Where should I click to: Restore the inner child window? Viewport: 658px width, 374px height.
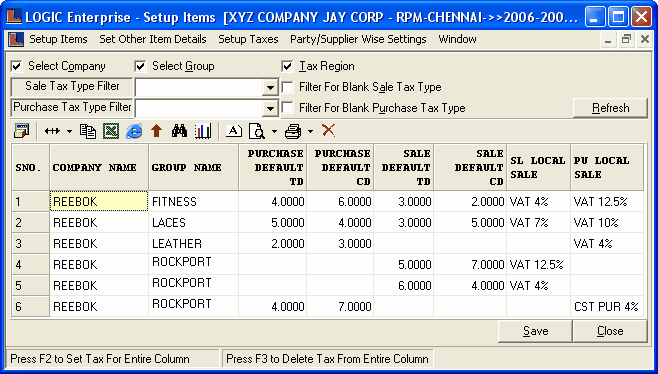click(626, 40)
